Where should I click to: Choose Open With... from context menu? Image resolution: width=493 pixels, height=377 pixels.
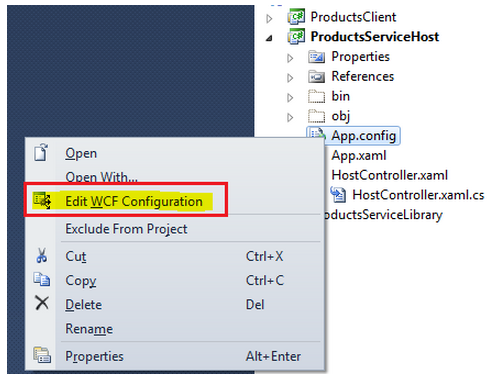[x=101, y=177]
